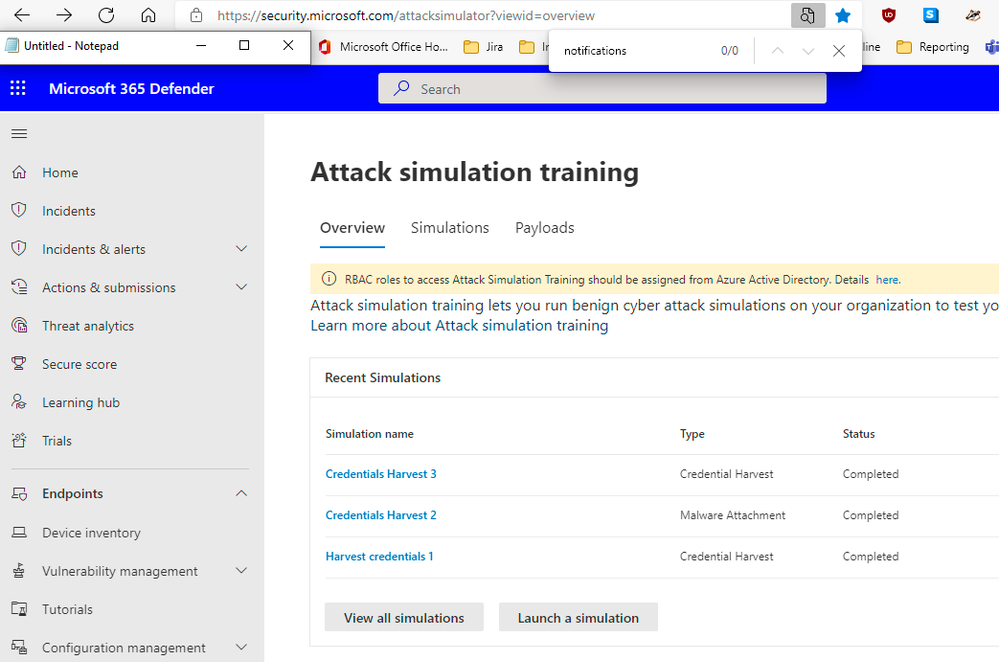Image resolution: width=999 pixels, height=662 pixels.
Task: Open Learn more about Attack simulation training
Action: [x=459, y=326]
